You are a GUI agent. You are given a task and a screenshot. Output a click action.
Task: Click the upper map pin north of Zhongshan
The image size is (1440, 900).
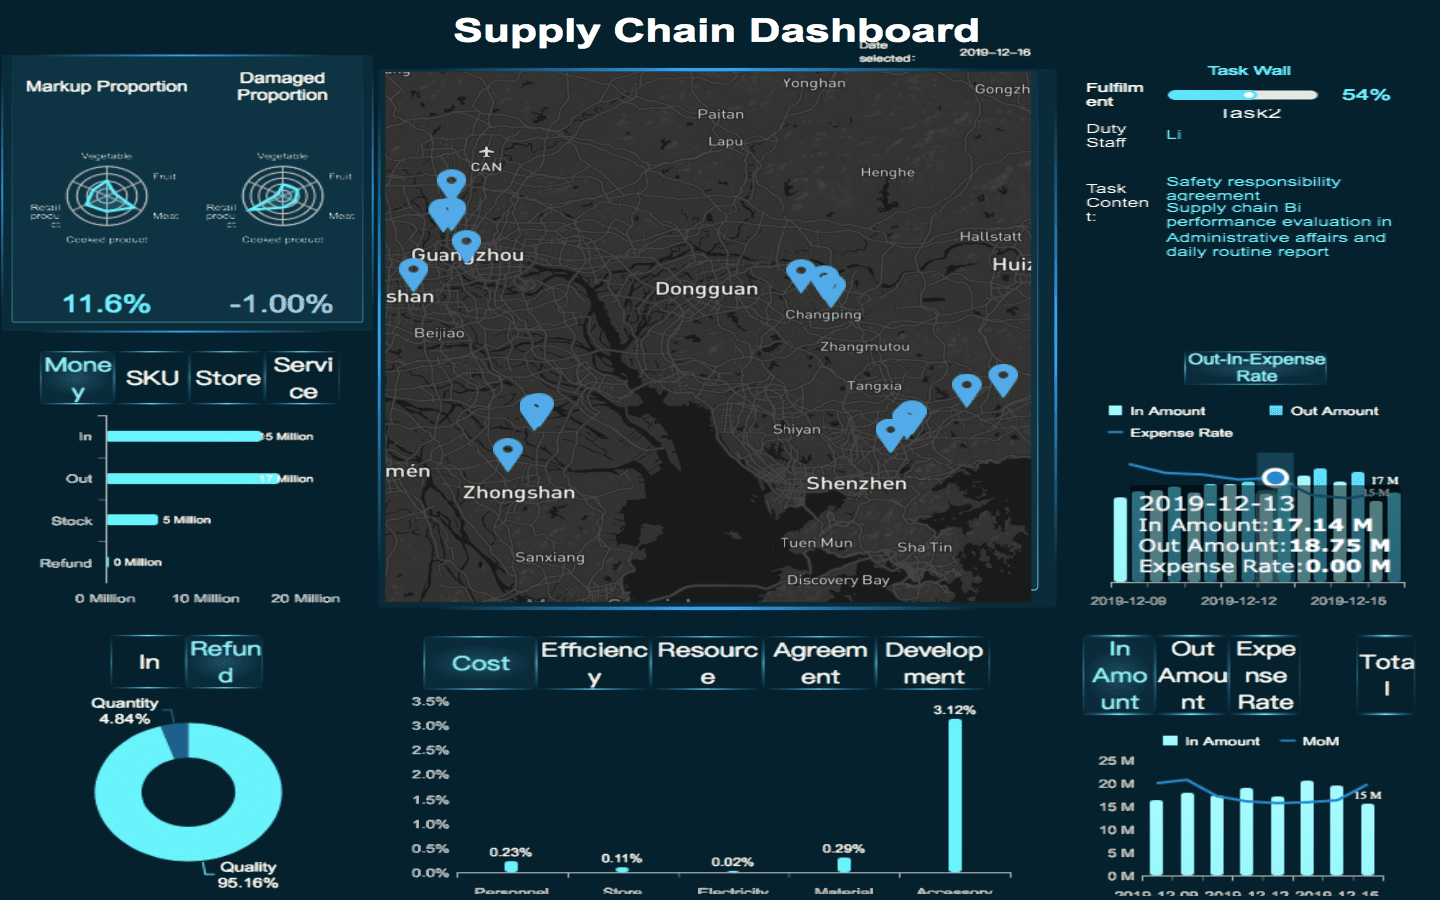pos(536,410)
